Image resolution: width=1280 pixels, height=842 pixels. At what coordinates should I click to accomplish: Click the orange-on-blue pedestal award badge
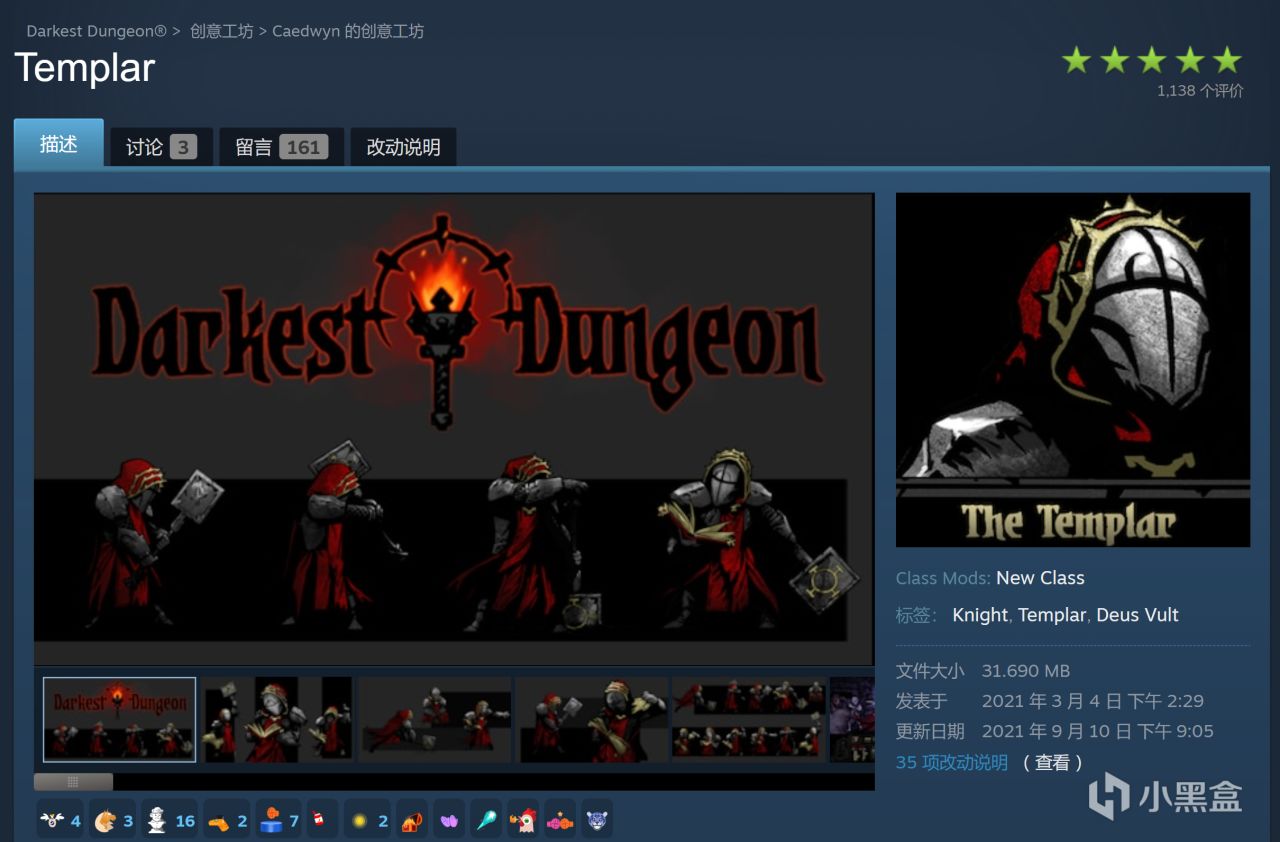point(279,820)
